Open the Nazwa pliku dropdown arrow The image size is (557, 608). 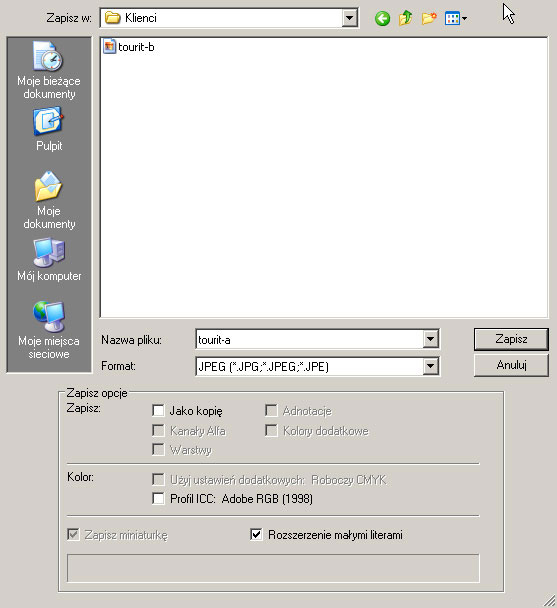point(430,339)
